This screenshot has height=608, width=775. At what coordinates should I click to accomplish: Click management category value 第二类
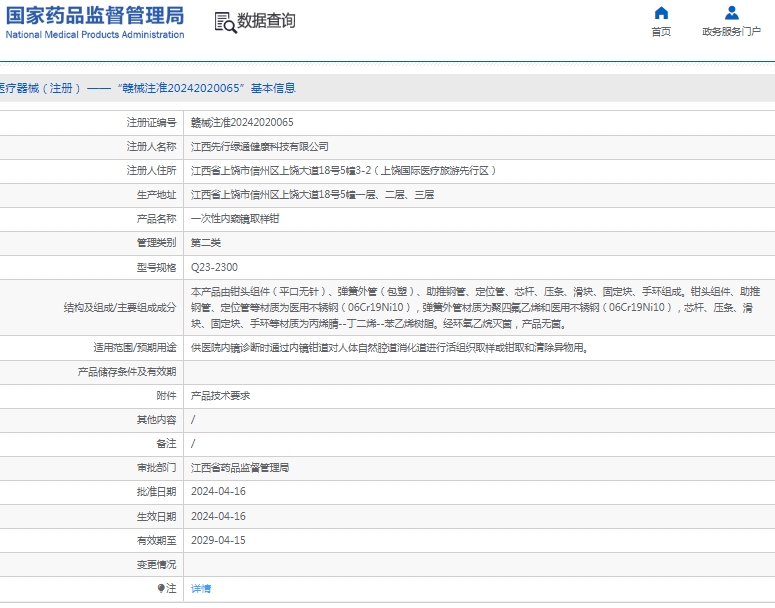[206, 243]
